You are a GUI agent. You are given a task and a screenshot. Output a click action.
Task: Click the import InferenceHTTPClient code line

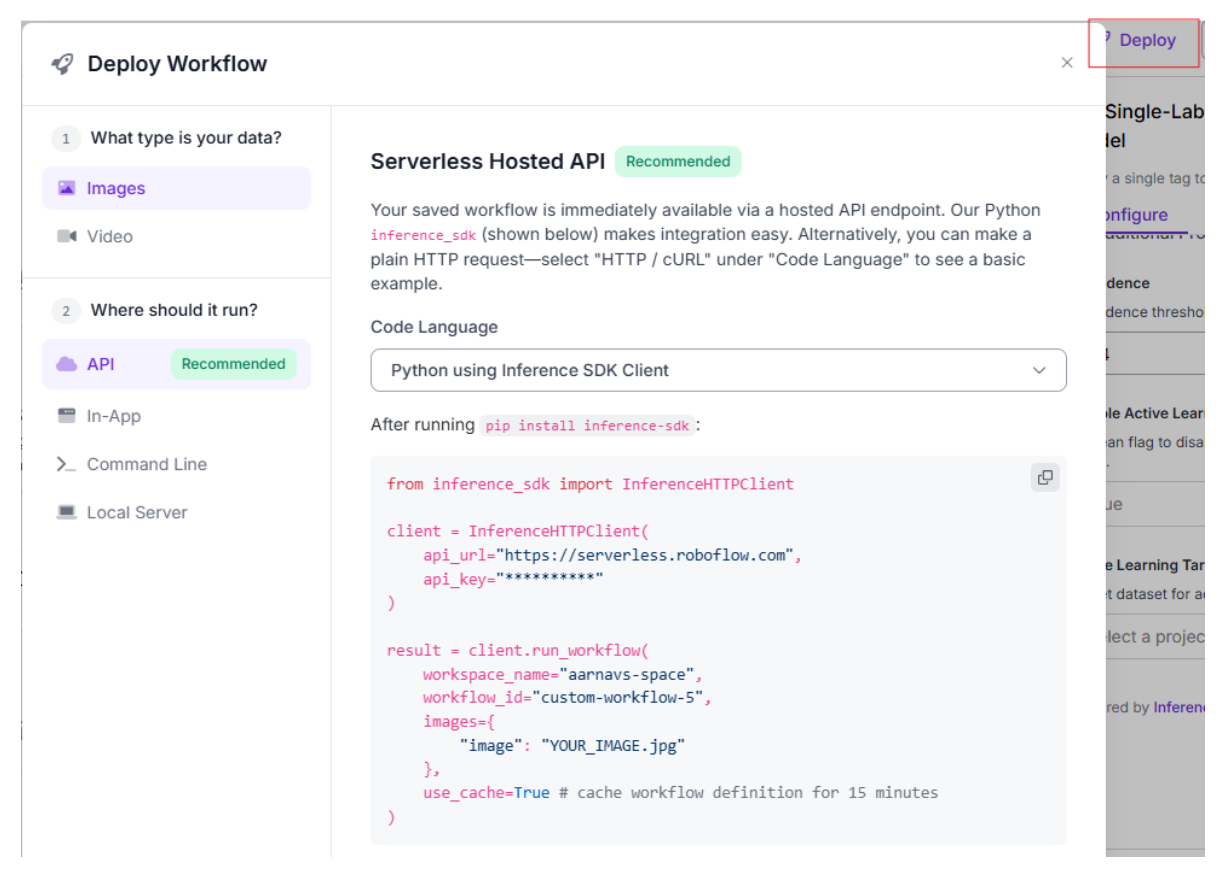click(x=590, y=484)
